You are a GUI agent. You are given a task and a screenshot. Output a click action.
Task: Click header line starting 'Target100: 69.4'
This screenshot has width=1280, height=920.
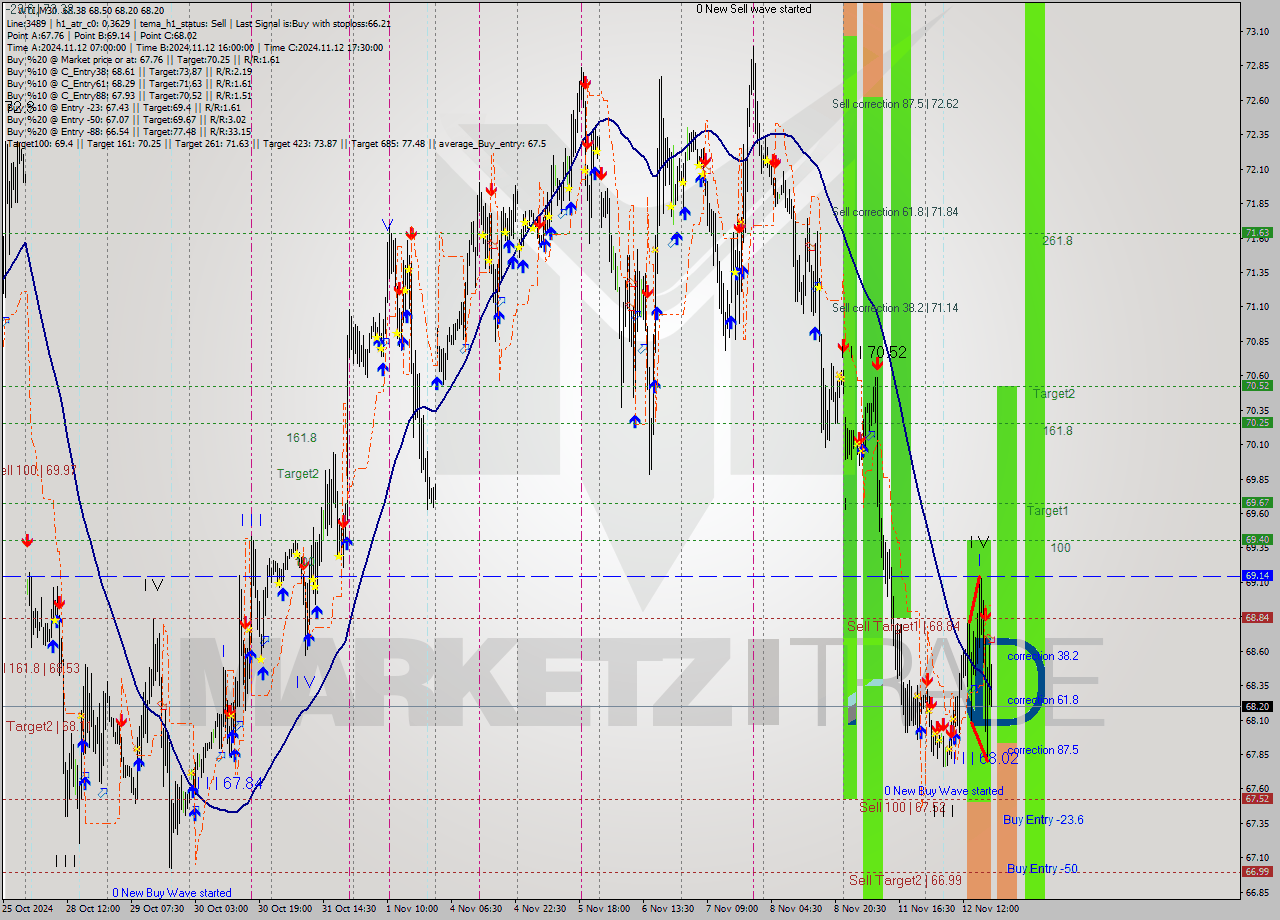[x=276, y=144]
